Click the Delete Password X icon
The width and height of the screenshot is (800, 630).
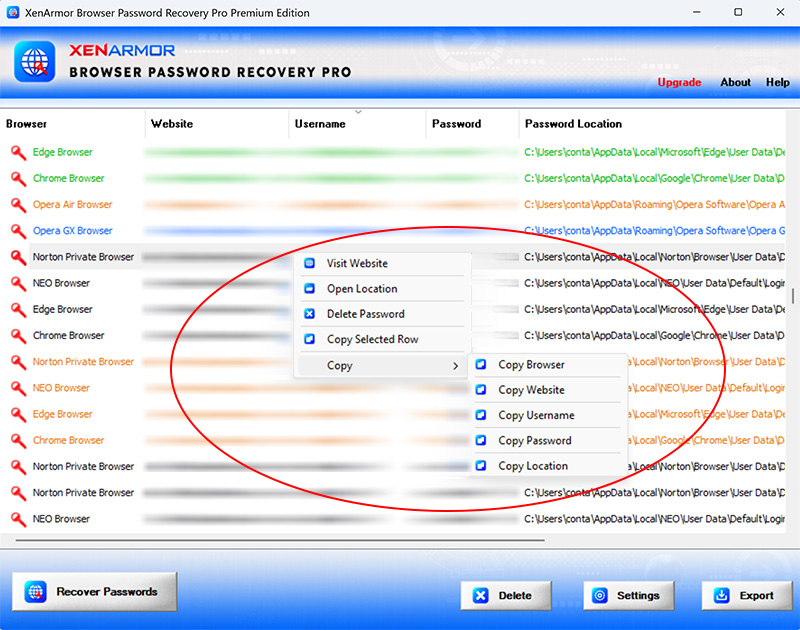click(309, 314)
